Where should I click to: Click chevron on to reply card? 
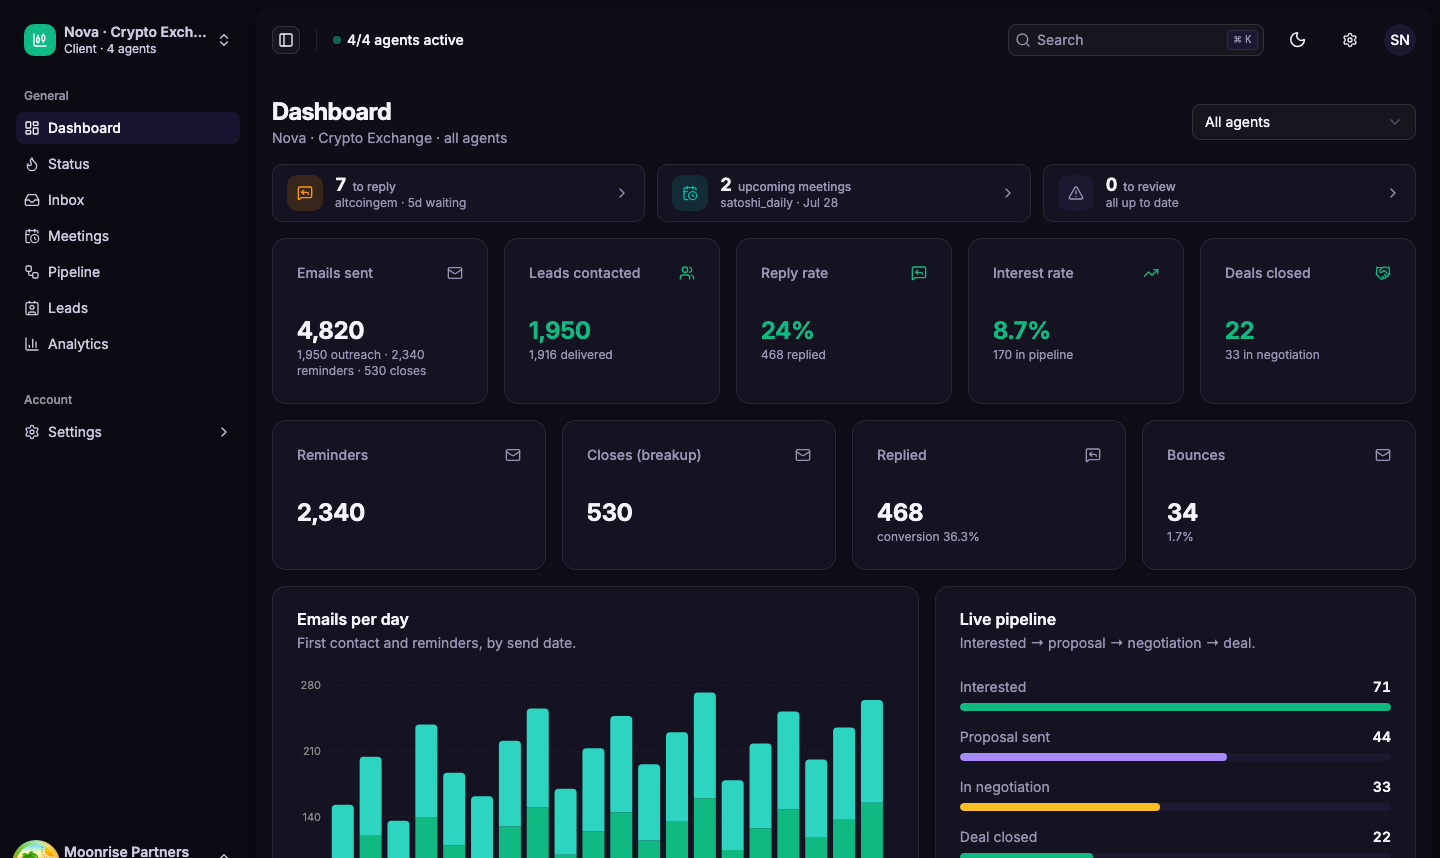[x=622, y=193]
